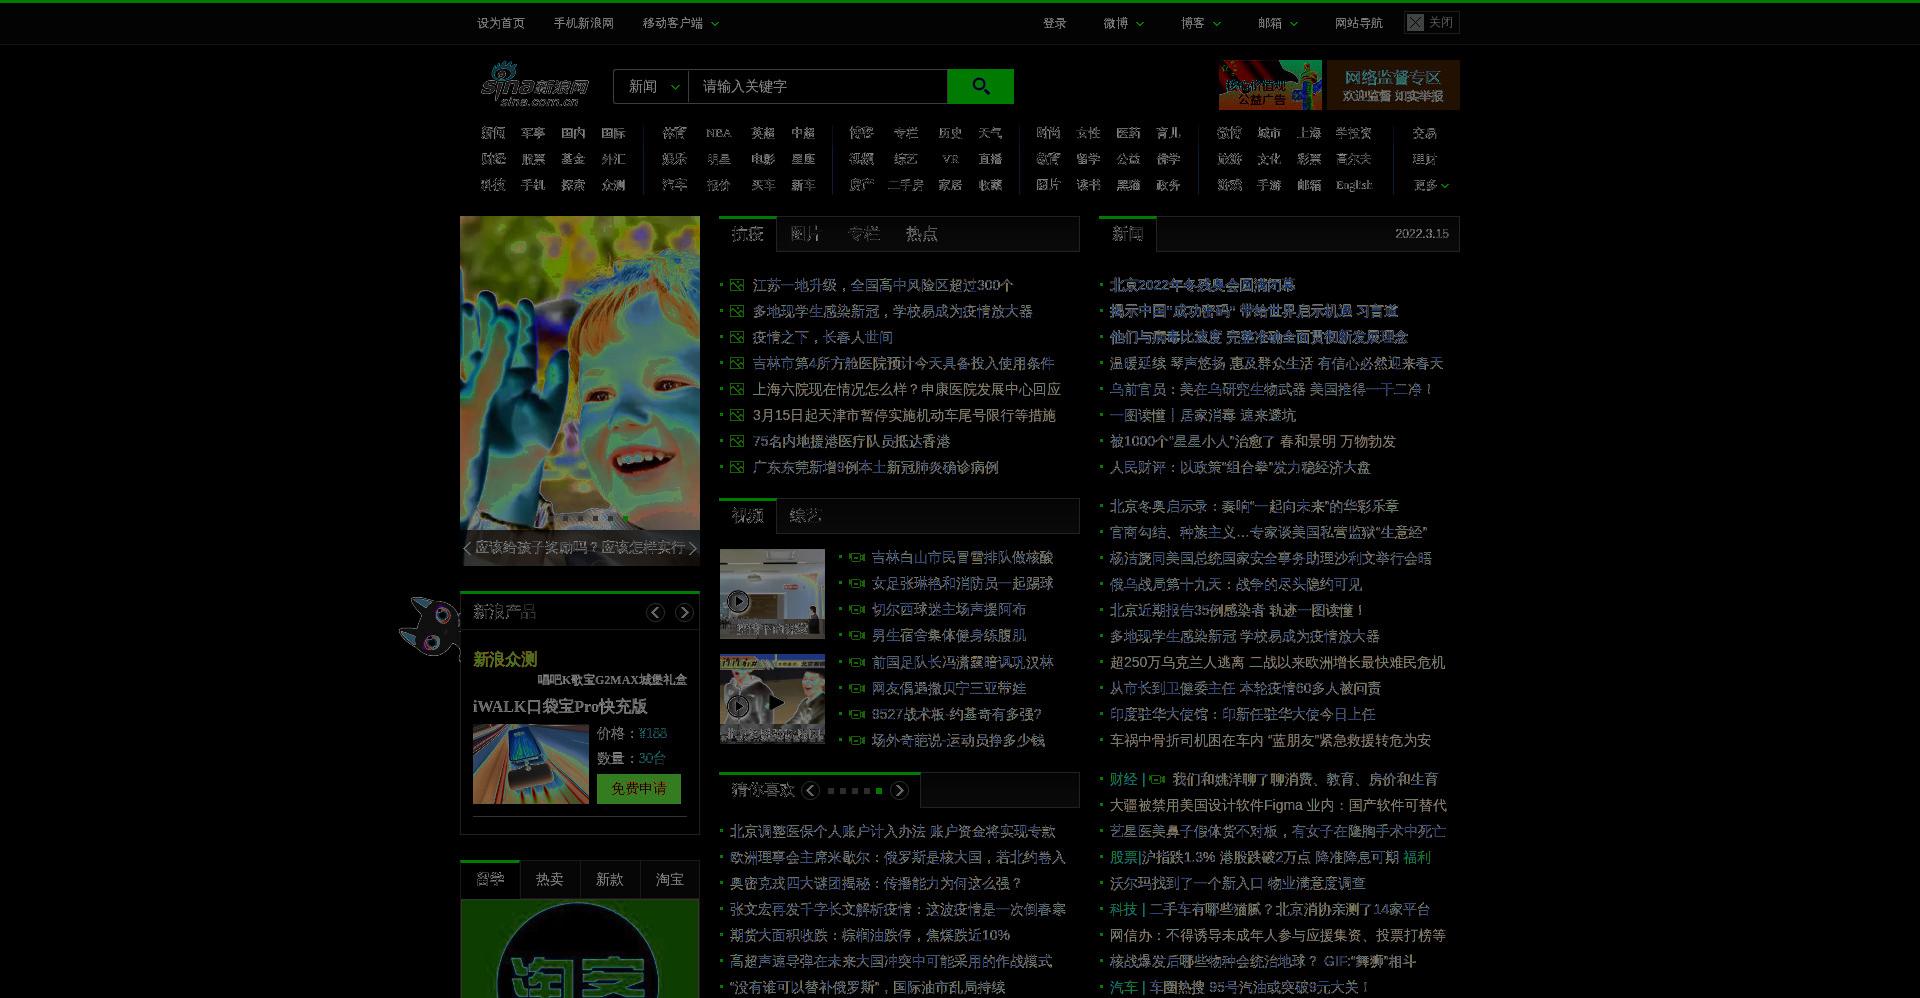Click the Sina logo
The image size is (1920, 998).
[x=535, y=85]
